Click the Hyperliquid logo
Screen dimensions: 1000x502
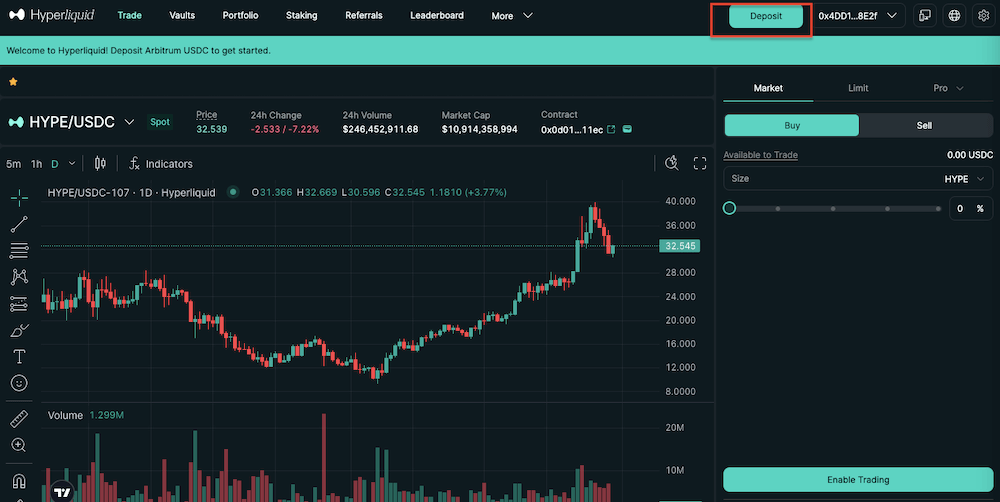[x=52, y=15]
